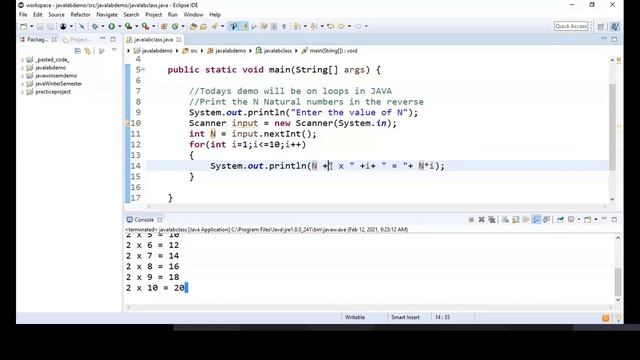Click main(String[]) : void in the breadcrumb

point(333,51)
